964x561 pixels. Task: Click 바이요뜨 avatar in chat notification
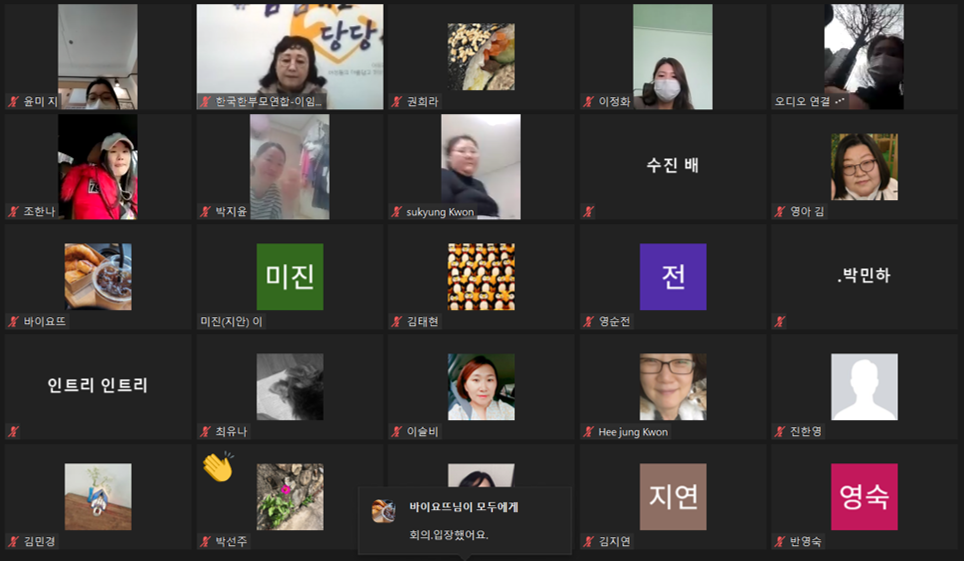[383, 511]
